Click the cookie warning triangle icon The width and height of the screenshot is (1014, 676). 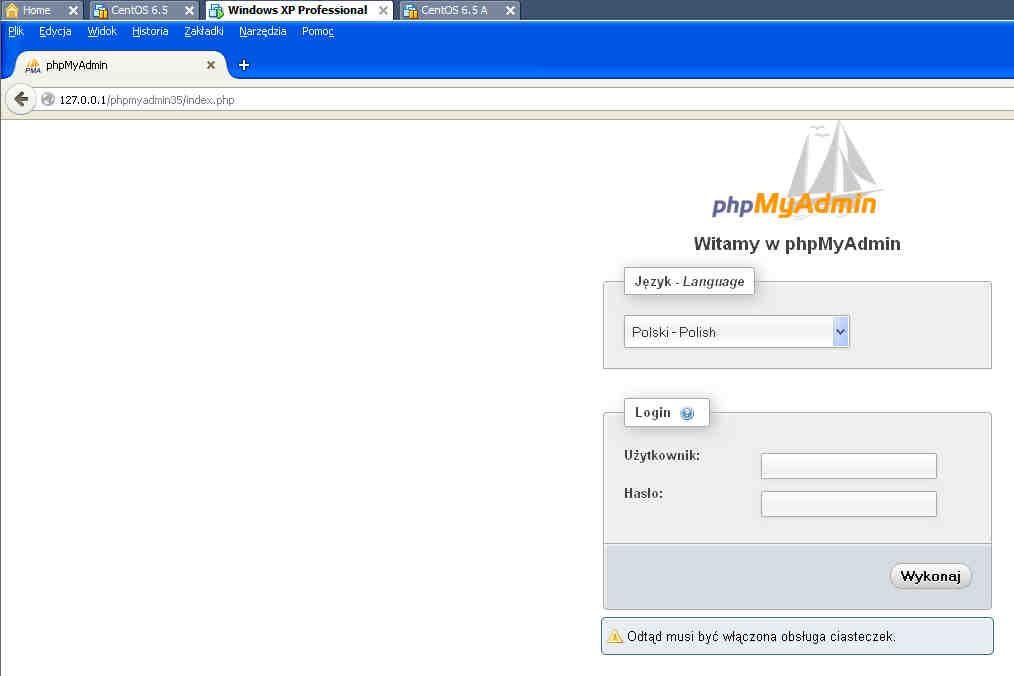[615, 637]
